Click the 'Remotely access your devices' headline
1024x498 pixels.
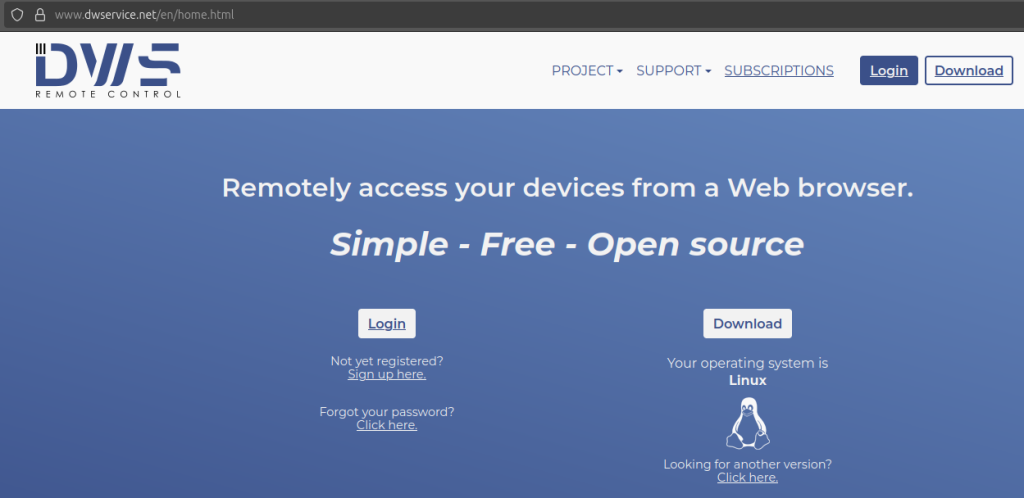[568, 188]
